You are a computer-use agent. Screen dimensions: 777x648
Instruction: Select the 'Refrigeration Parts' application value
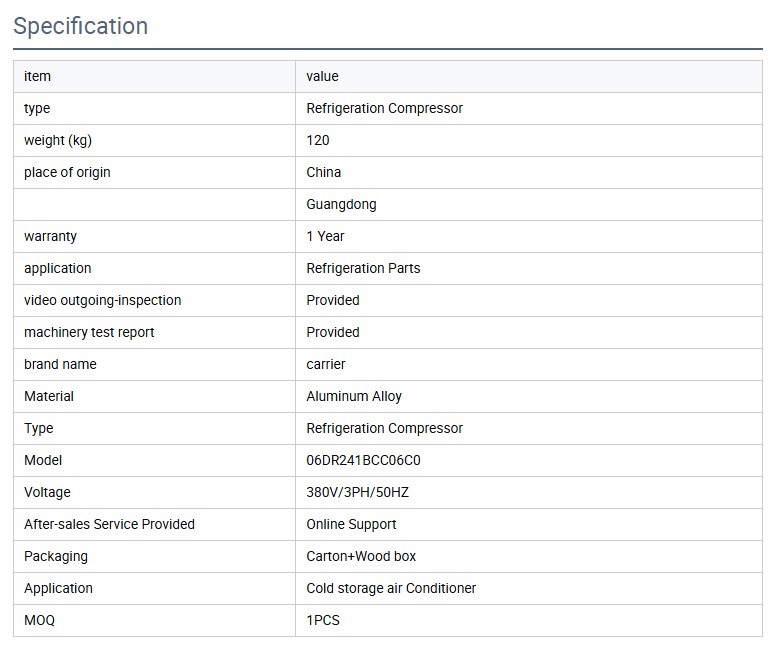363,268
